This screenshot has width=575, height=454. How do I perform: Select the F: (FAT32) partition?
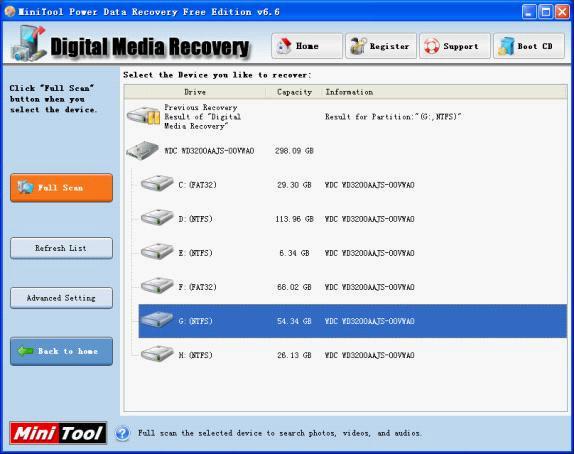tap(353, 287)
